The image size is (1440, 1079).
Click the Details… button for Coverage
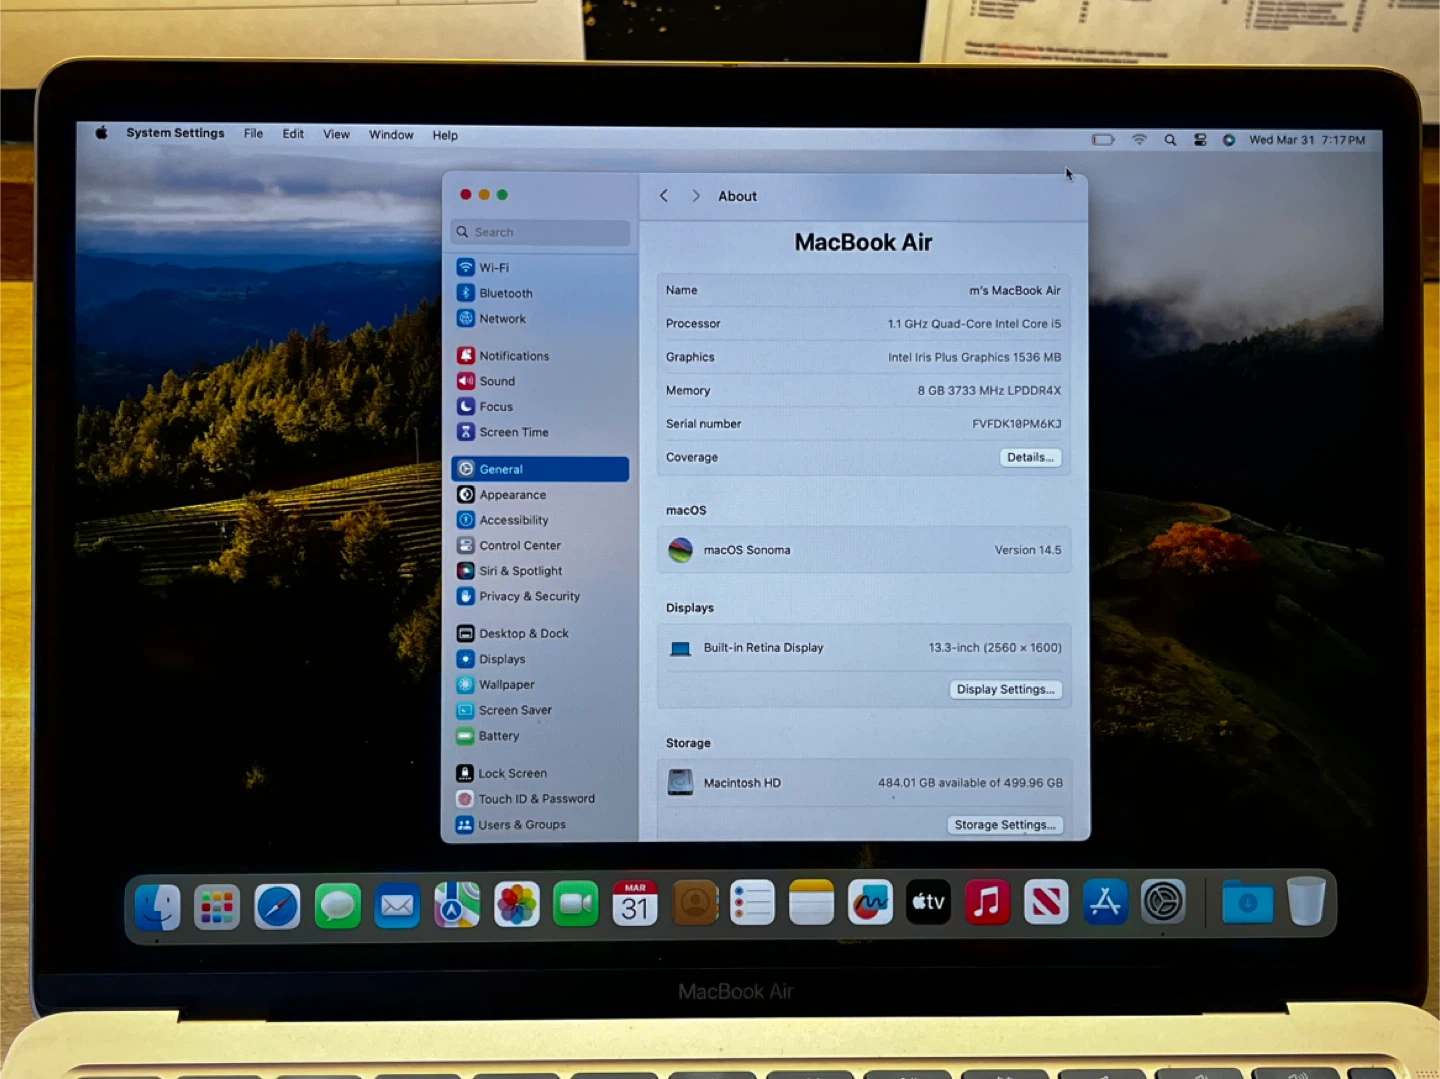coord(1030,457)
